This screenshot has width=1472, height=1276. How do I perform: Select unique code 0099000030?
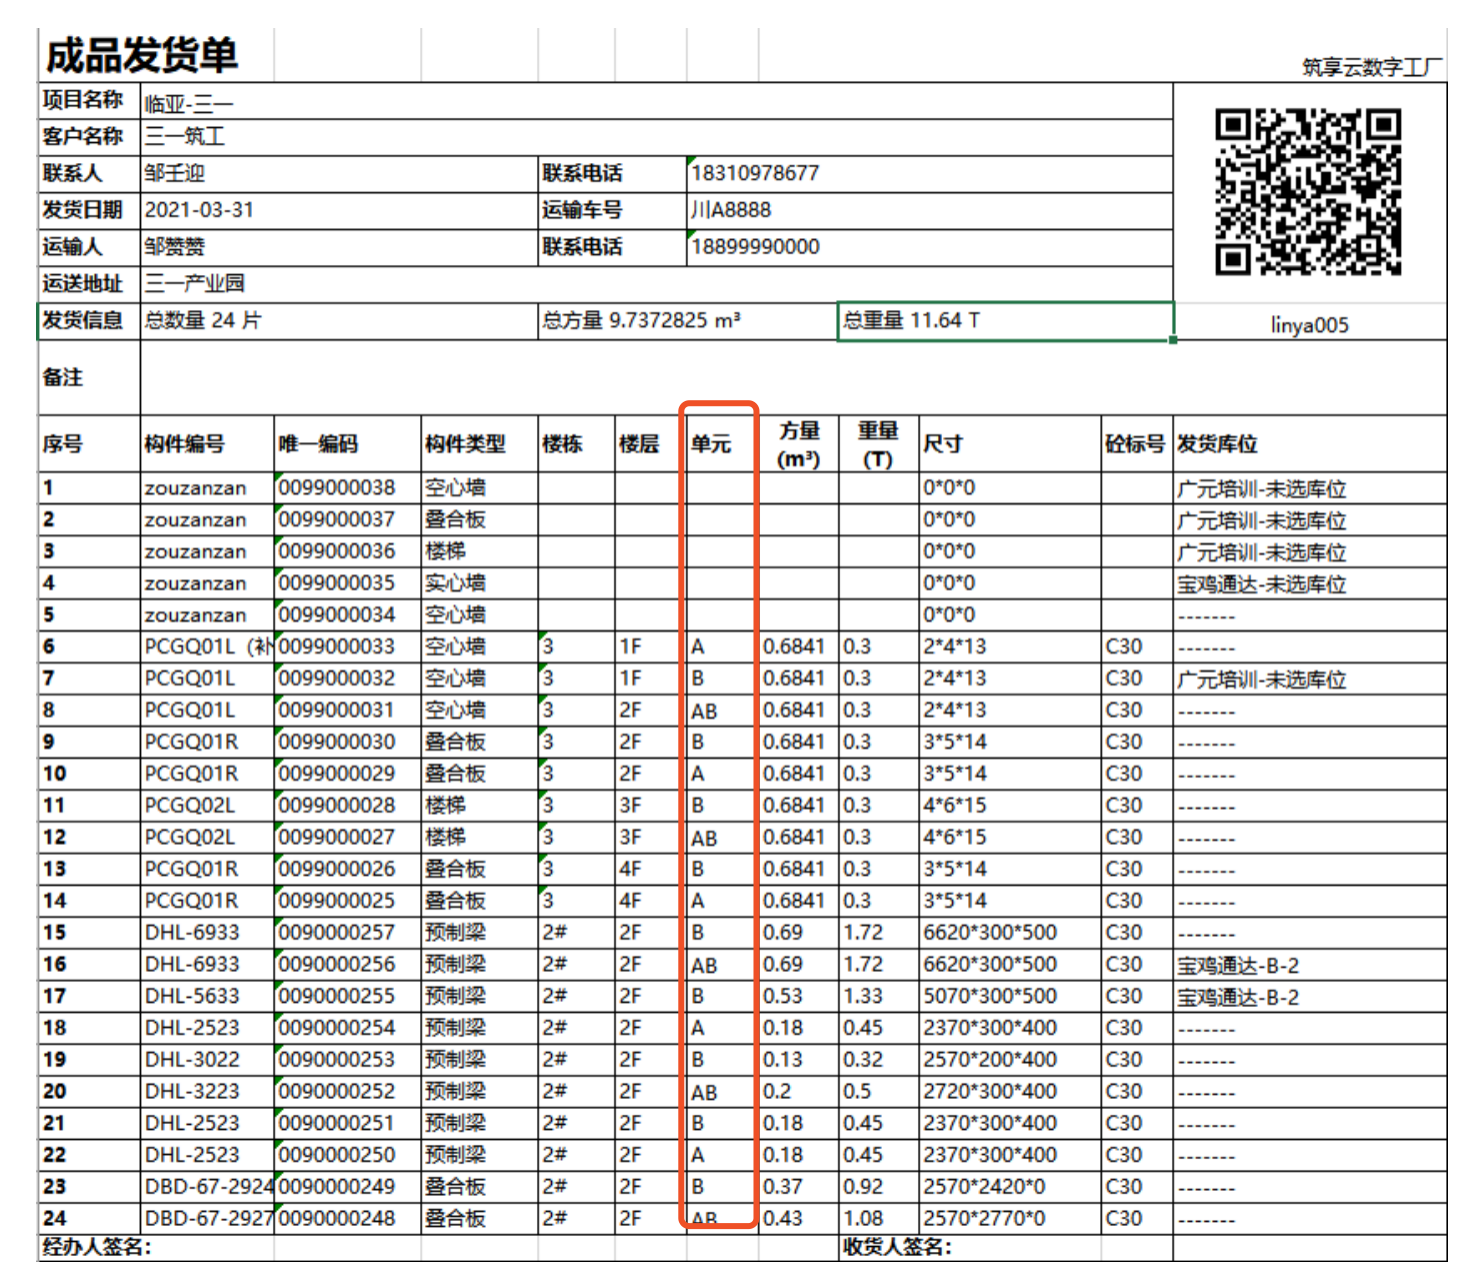coord(337,742)
